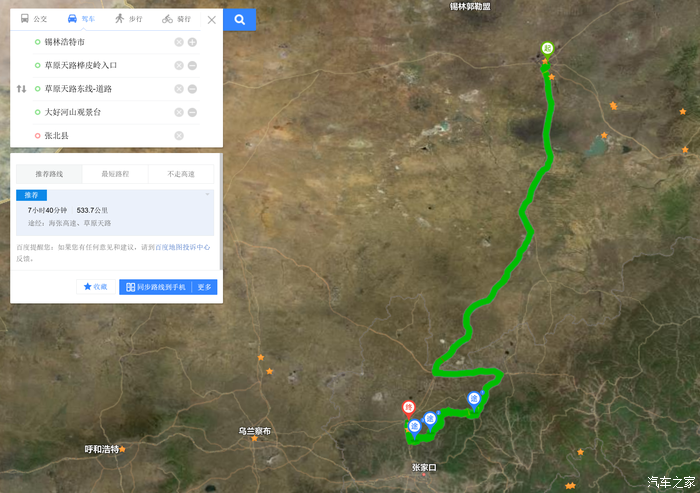Image resolution: width=700 pixels, height=493 pixels.
Task: Add a waypoint with the plus icon
Action: pyautogui.click(x=192, y=42)
